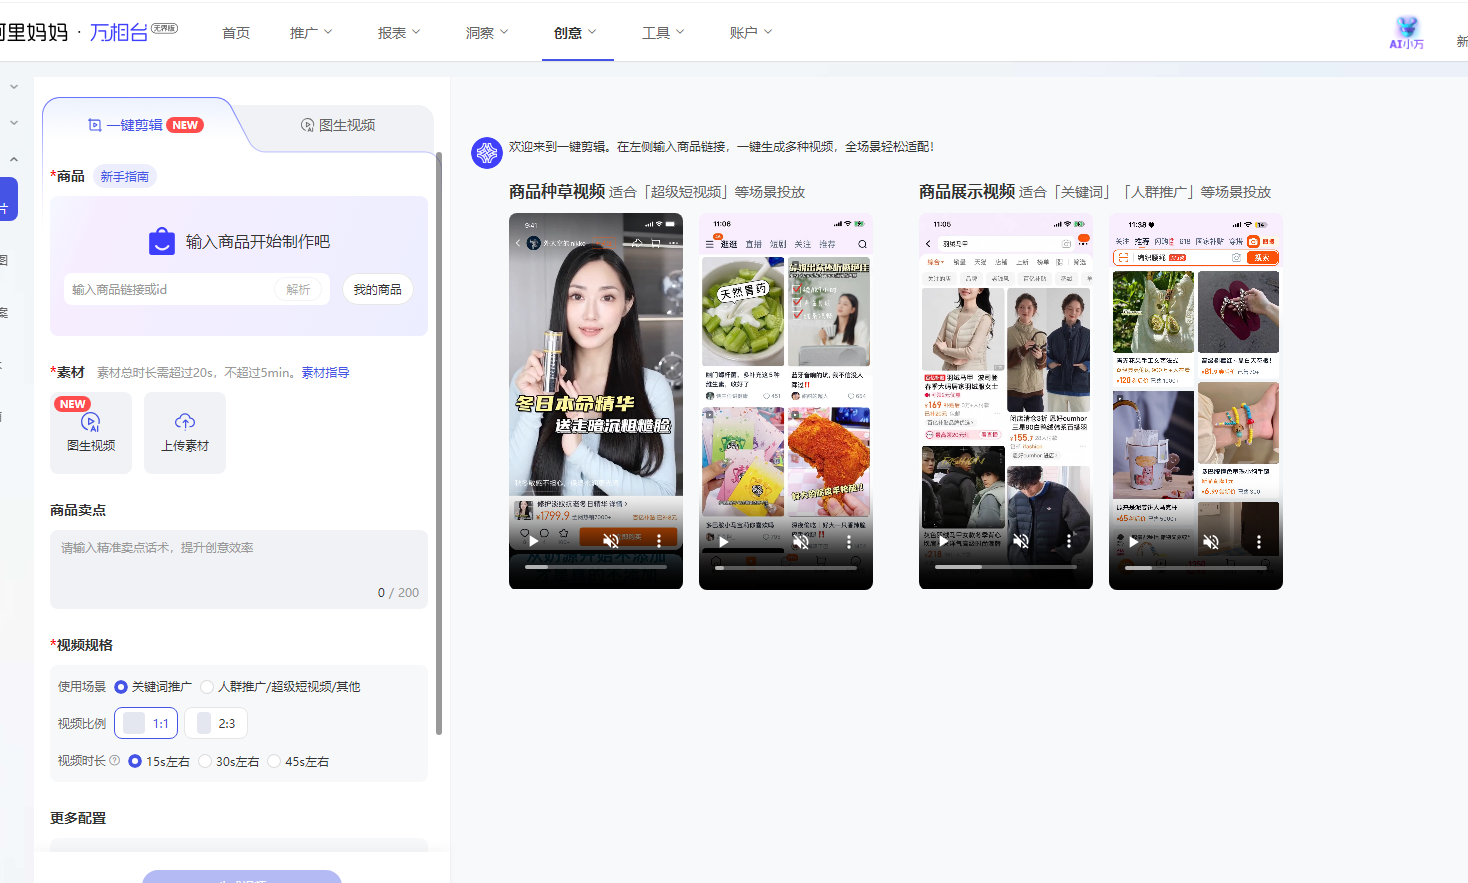The image size is (1468, 883).
Task: Go to 首页 in the top menu
Action: pyautogui.click(x=236, y=33)
